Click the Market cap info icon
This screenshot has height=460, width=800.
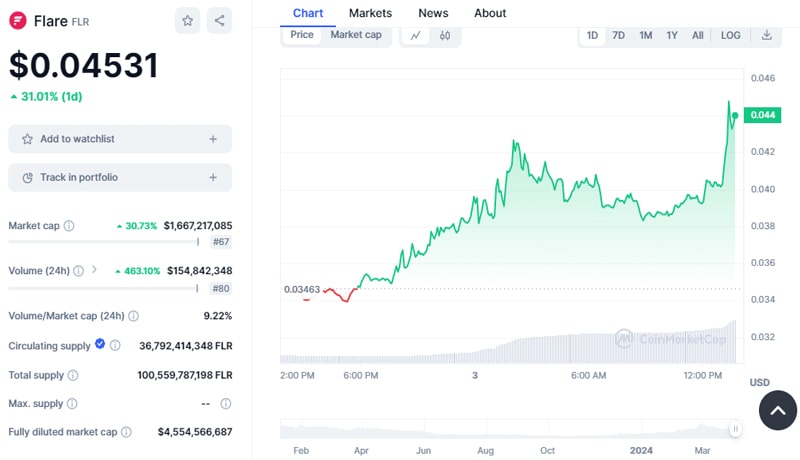click(69, 225)
